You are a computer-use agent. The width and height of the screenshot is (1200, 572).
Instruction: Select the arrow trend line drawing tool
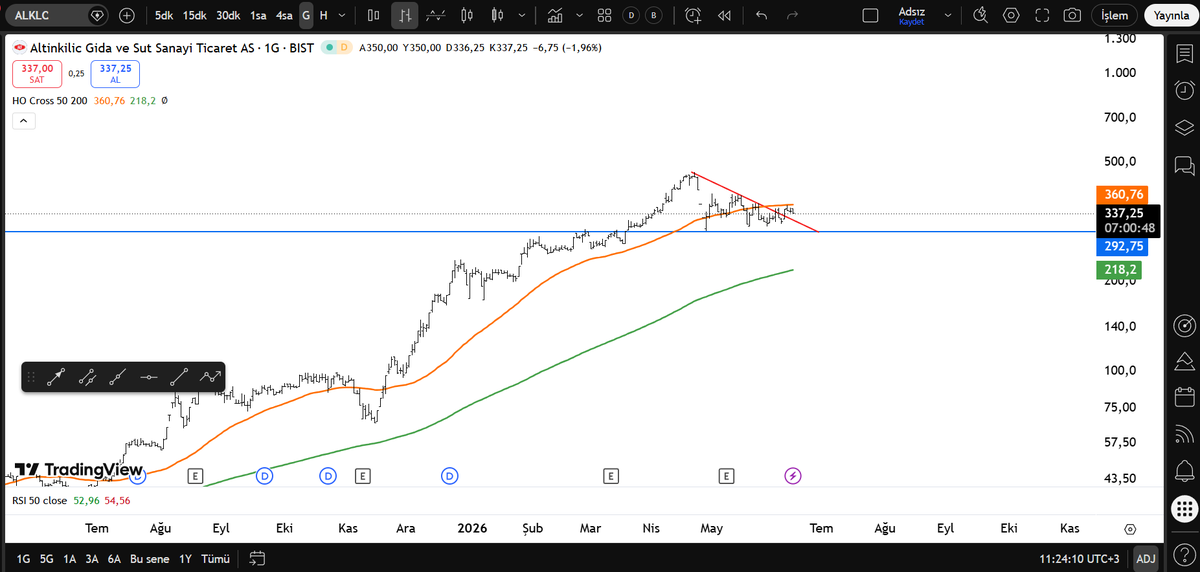click(55, 377)
